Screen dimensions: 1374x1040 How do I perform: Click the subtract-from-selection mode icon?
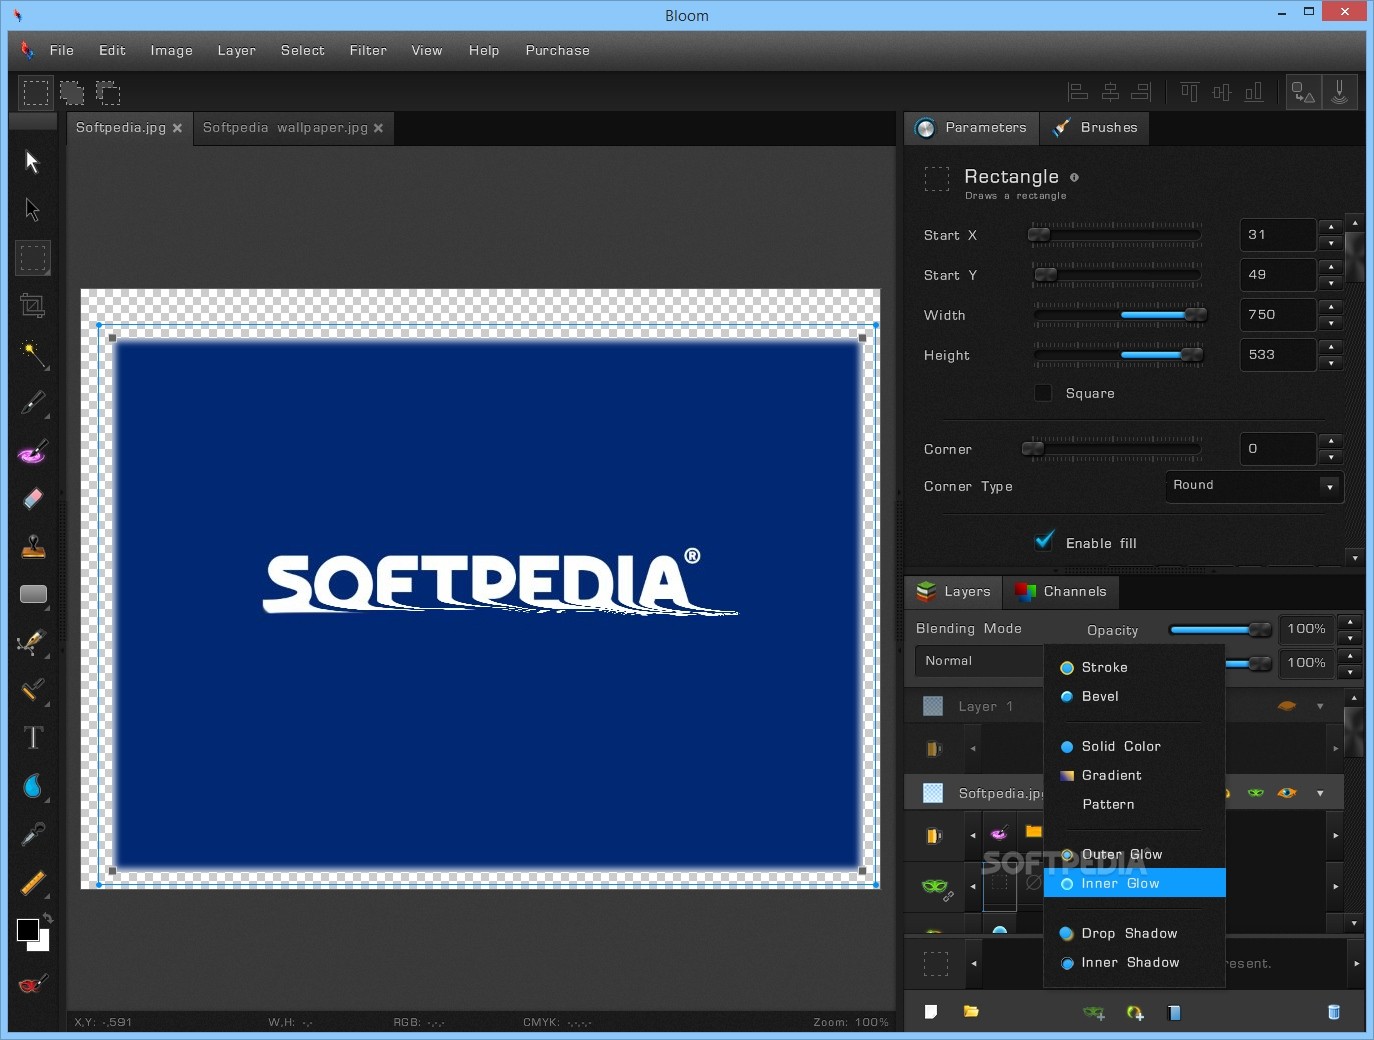coord(108,93)
